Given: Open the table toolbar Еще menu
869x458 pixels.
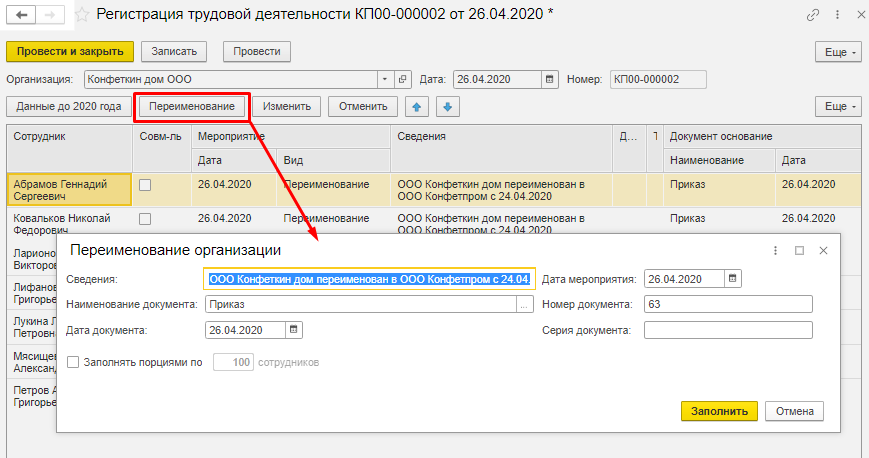Looking at the screenshot, I should [x=837, y=106].
